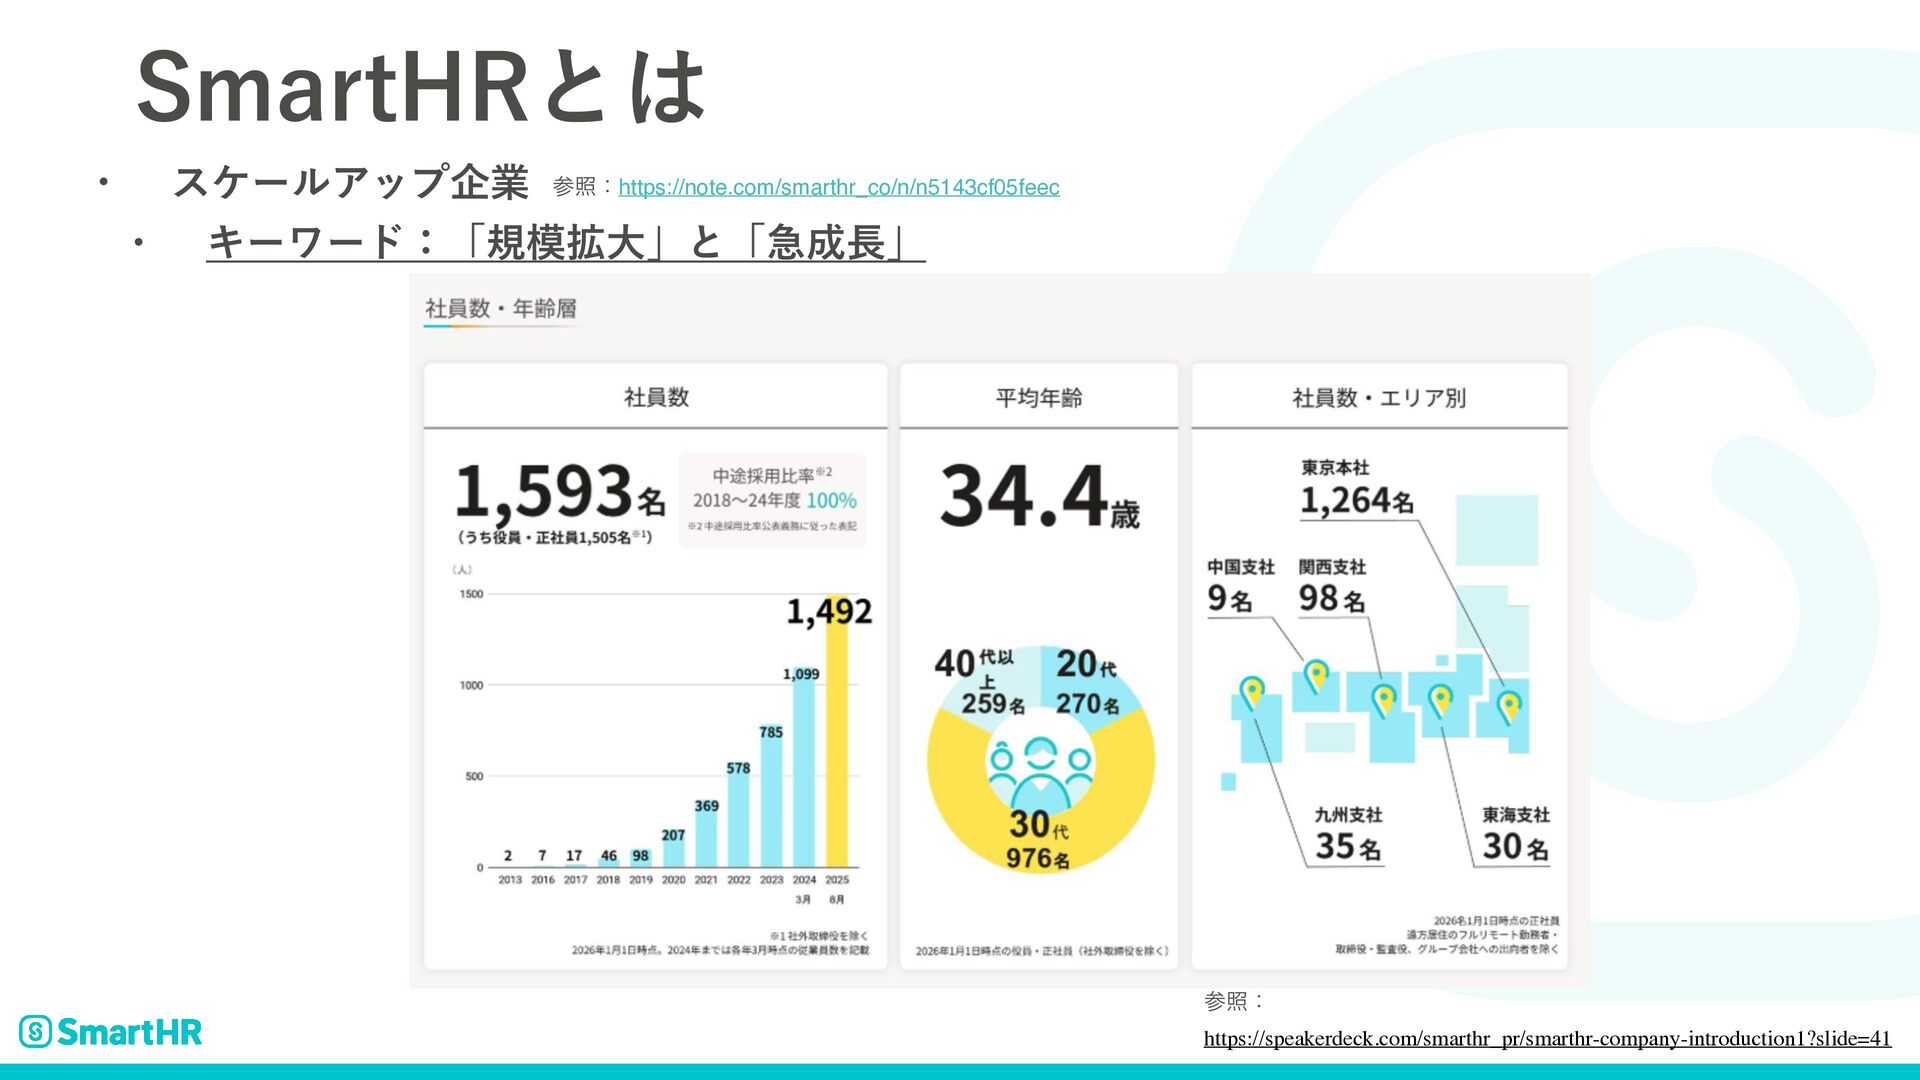The image size is (1920, 1080).
Task: Open the speakerdeck.com company introduction link
Action: pos(1546,1038)
